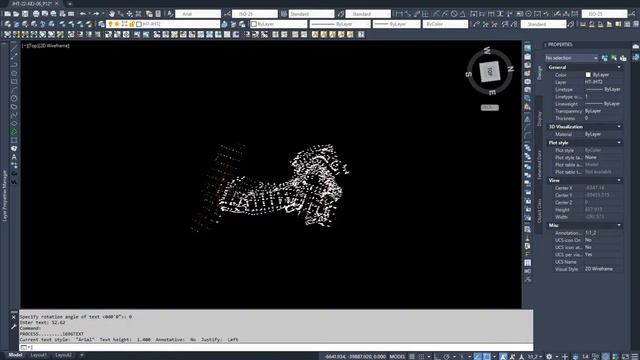The width and height of the screenshot is (640, 360).
Task: Open the ISO-25 dimension style dropdown
Action: point(255,14)
